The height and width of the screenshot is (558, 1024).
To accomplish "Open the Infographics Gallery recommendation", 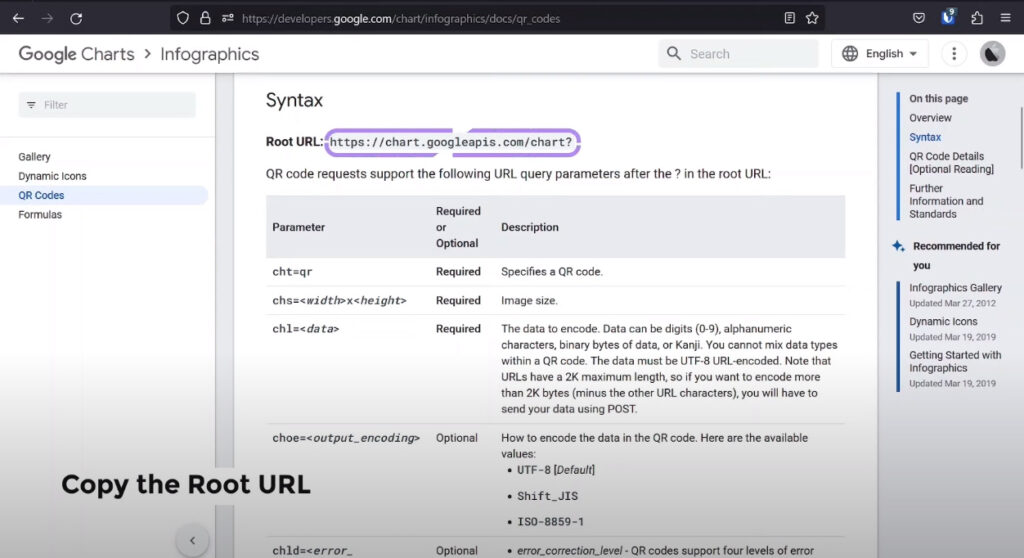I will pos(955,287).
